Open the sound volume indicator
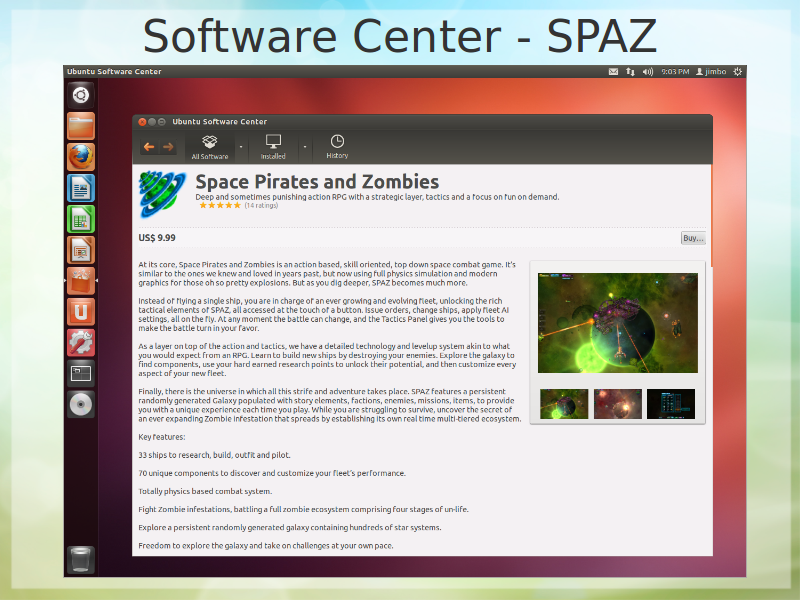 [x=648, y=72]
